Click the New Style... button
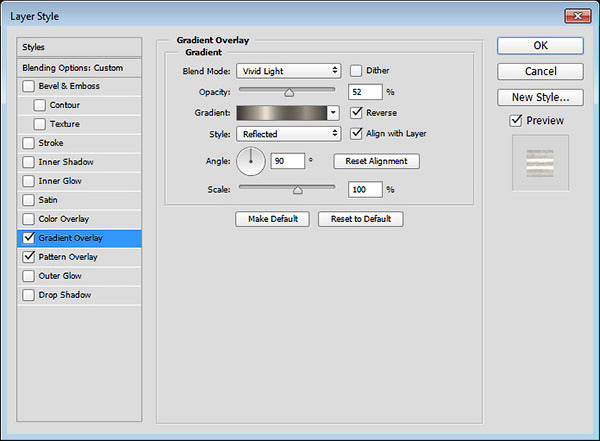 pyautogui.click(x=540, y=98)
